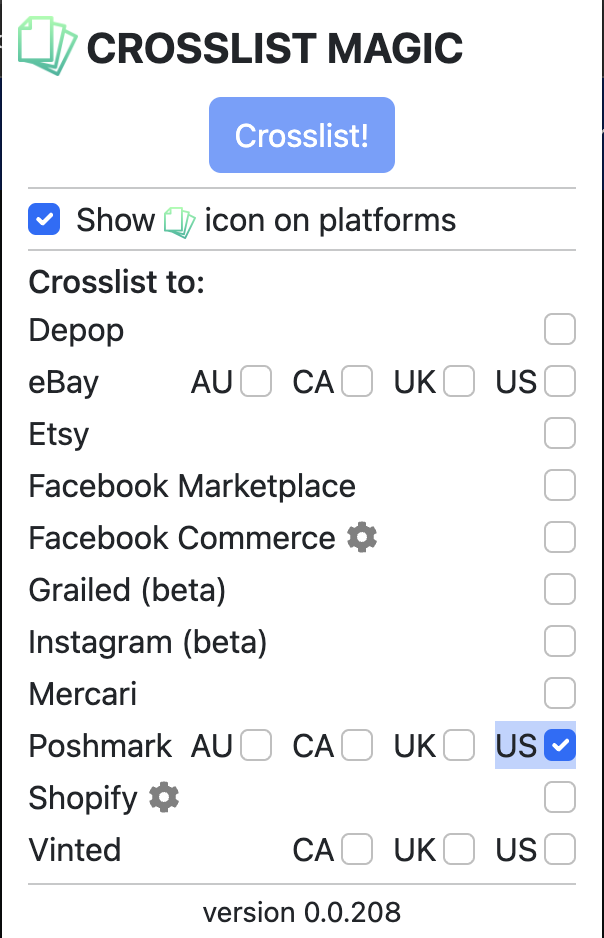The image size is (604, 938).
Task: Enable the Mercari checkbox
Action: click(559, 694)
